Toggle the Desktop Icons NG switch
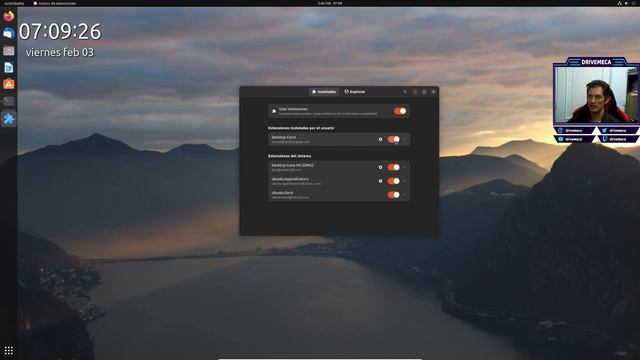640x360 pixels. [x=393, y=167]
